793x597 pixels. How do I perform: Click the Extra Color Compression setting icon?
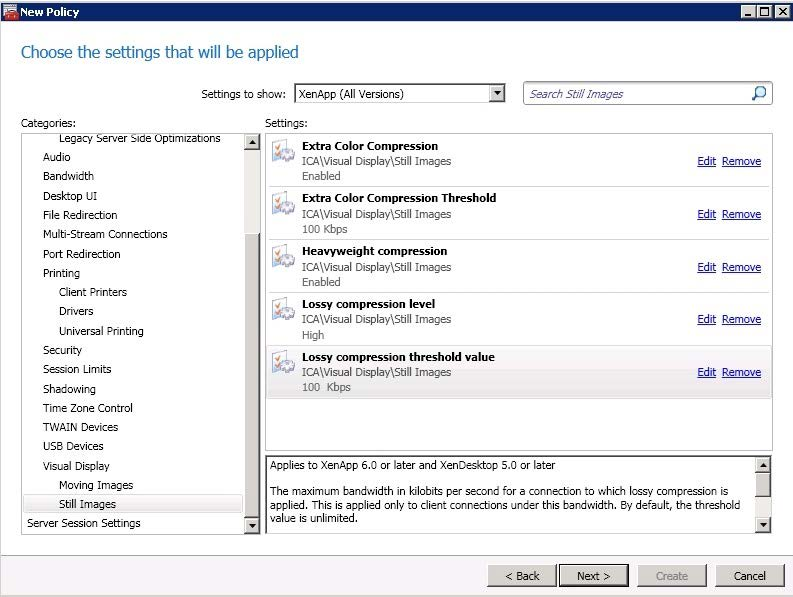[x=283, y=151]
